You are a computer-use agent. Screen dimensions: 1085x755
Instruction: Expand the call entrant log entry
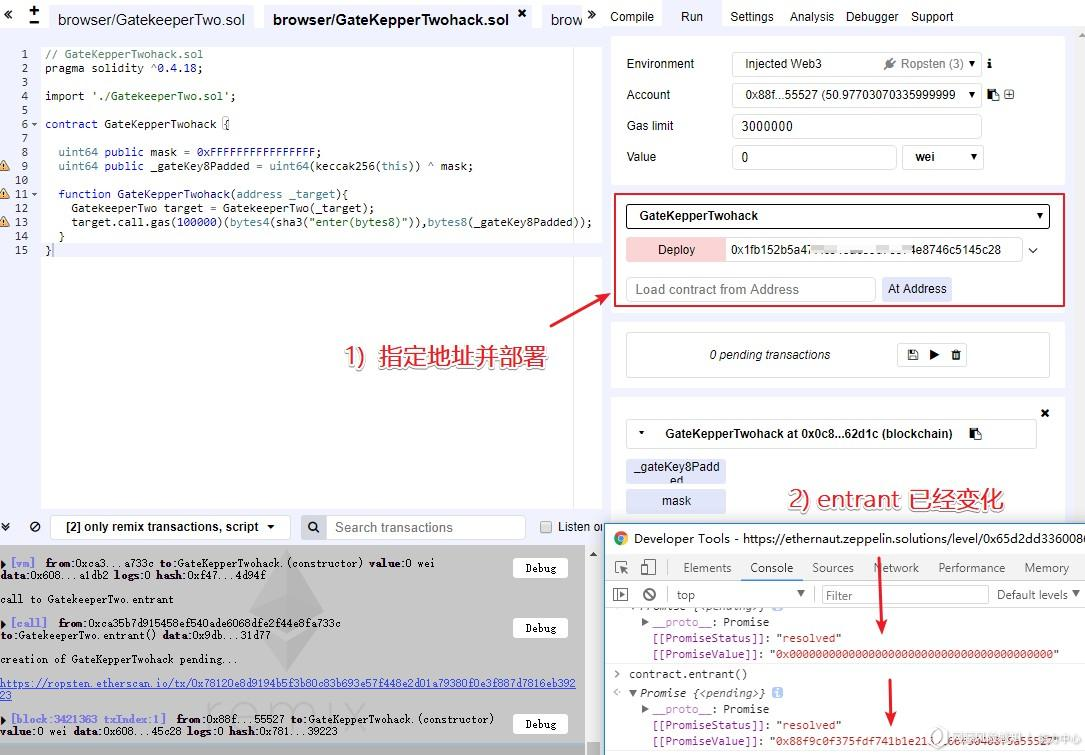3,624
